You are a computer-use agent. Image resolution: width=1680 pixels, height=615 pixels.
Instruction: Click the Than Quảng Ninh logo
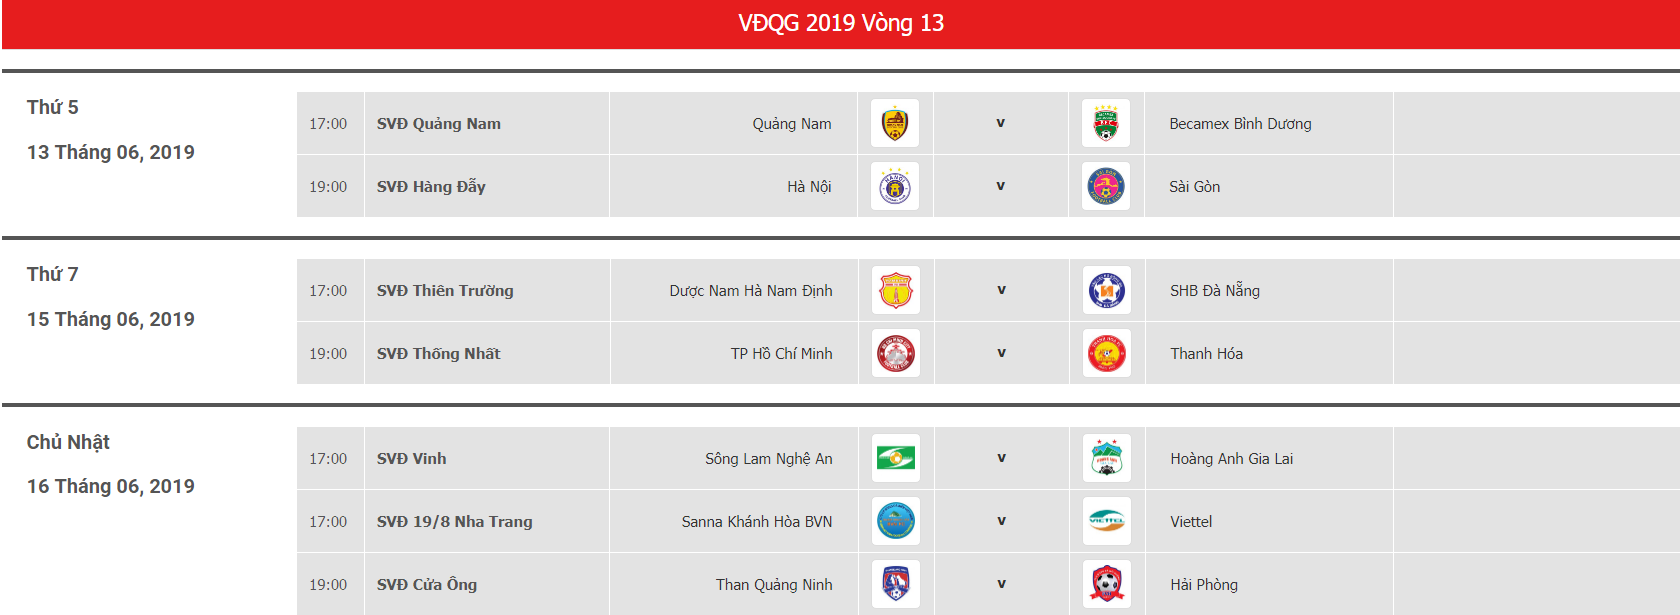[896, 585]
